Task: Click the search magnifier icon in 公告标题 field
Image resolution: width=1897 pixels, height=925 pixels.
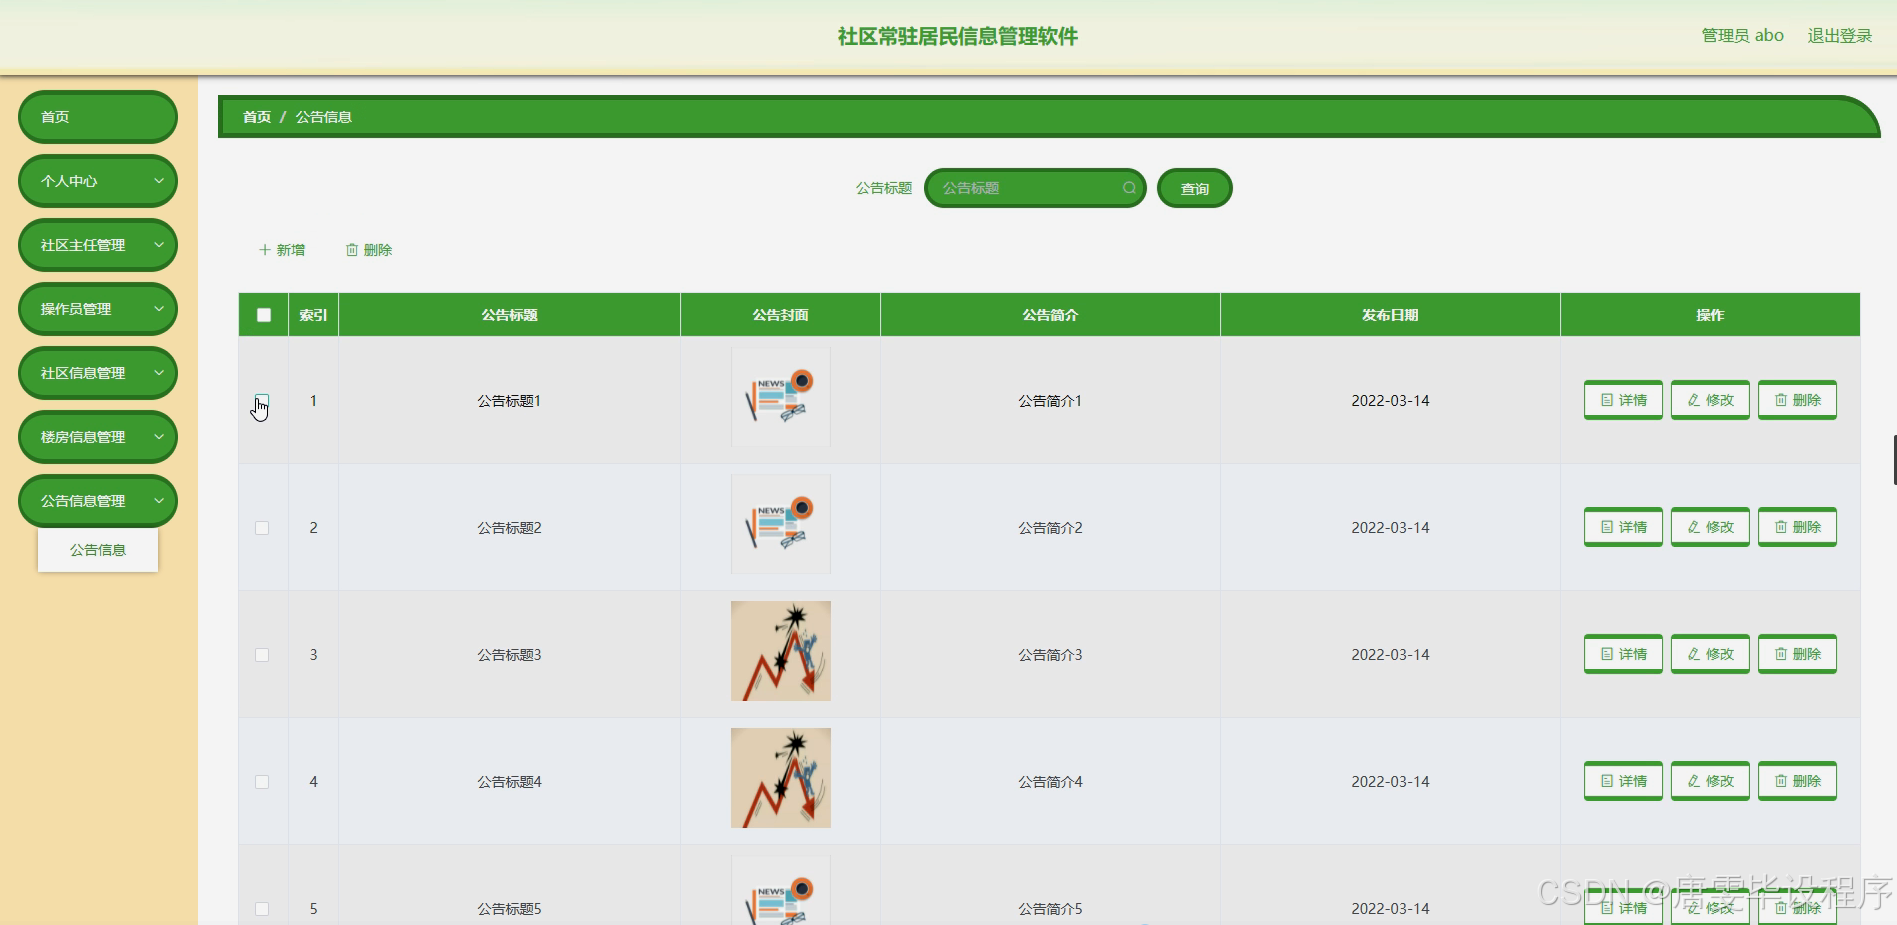Action: coord(1128,188)
